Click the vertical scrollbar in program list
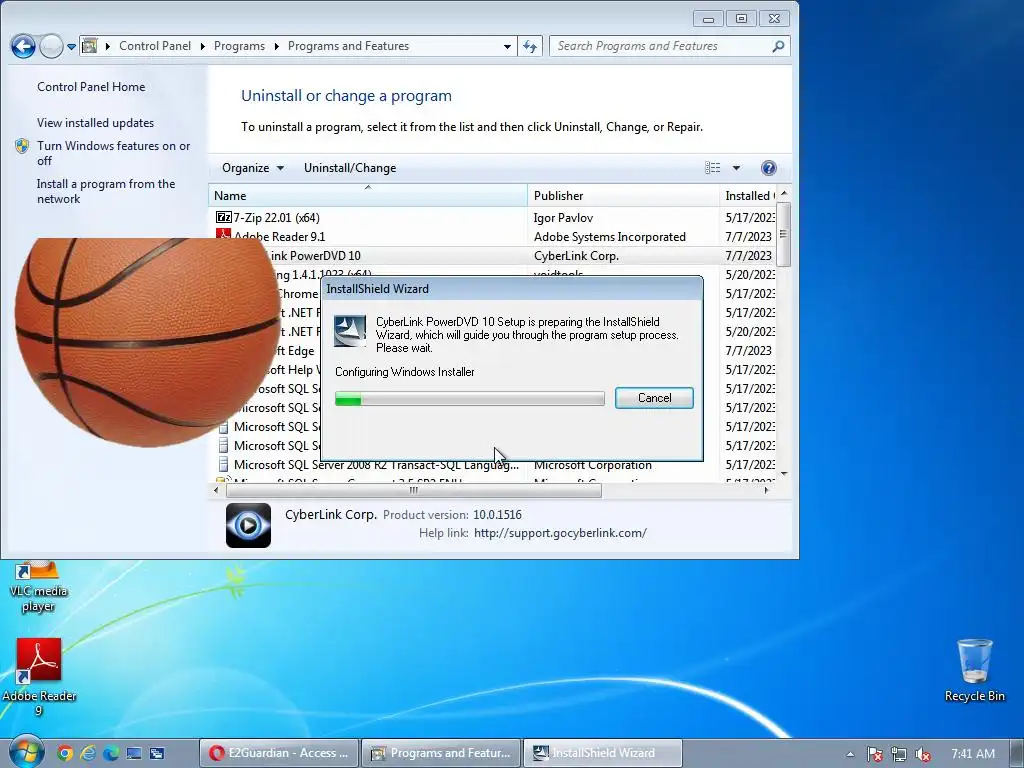This screenshot has height=768, width=1024. point(784,235)
